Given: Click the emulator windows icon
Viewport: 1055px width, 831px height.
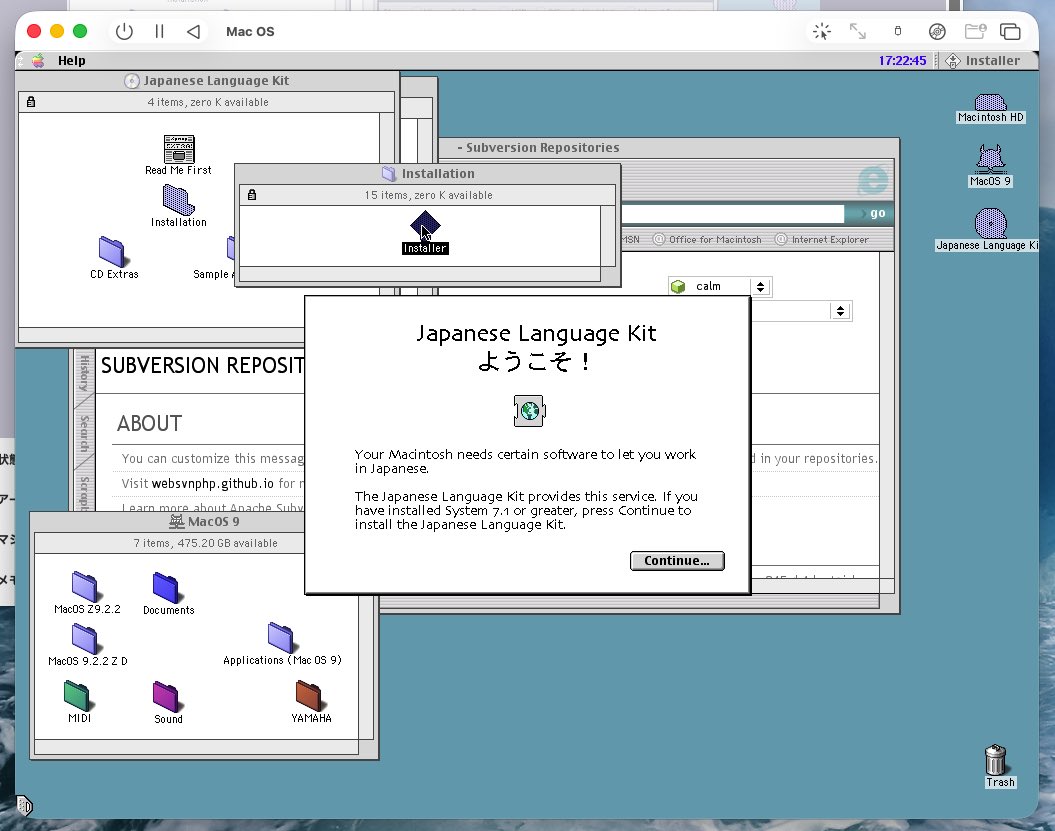Looking at the screenshot, I should click(x=1010, y=31).
